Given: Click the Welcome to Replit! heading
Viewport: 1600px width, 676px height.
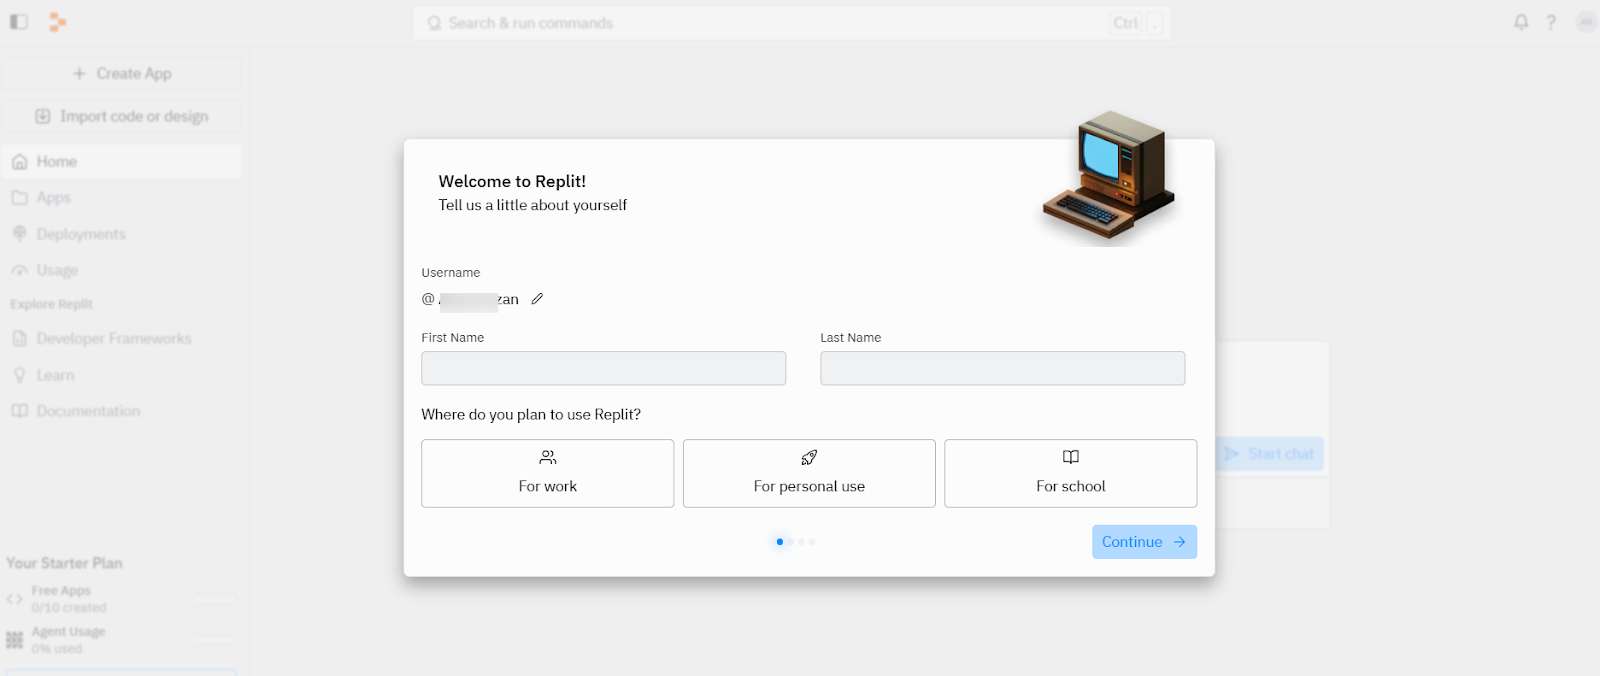Looking at the screenshot, I should click(512, 181).
